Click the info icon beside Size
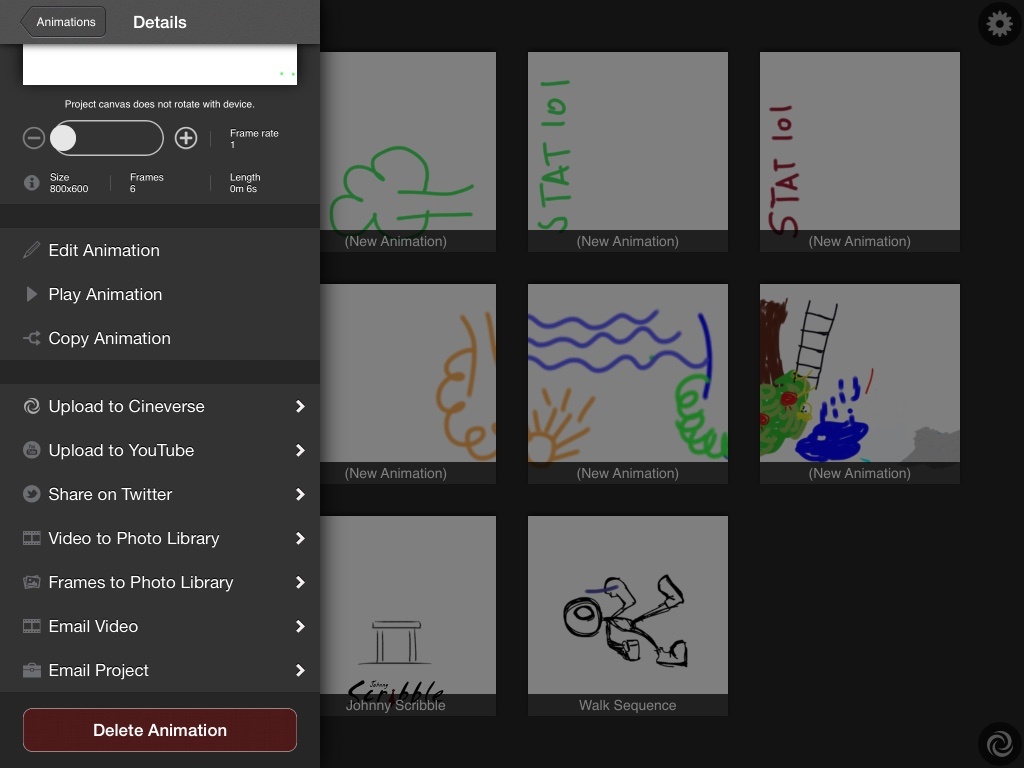Image resolution: width=1024 pixels, height=768 pixels. [32, 183]
